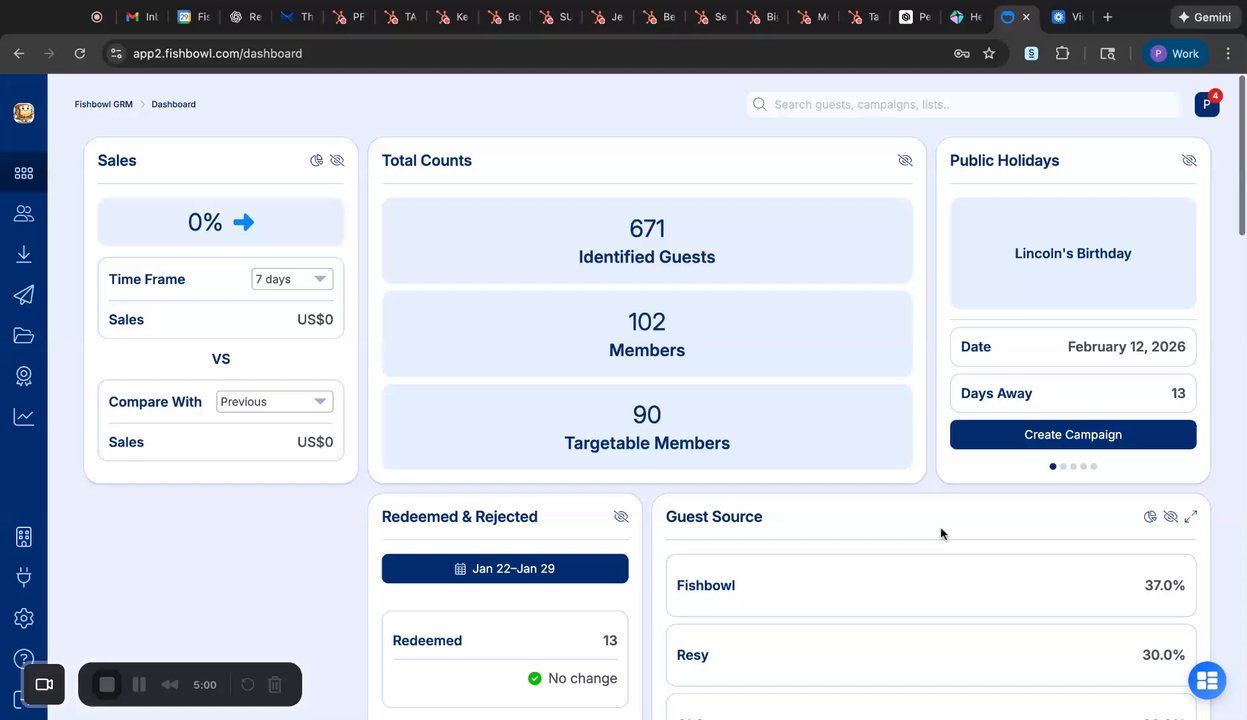Open the download/import icon in sidebar
The height and width of the screenshot is (720, 1247).
click(24, 254)
